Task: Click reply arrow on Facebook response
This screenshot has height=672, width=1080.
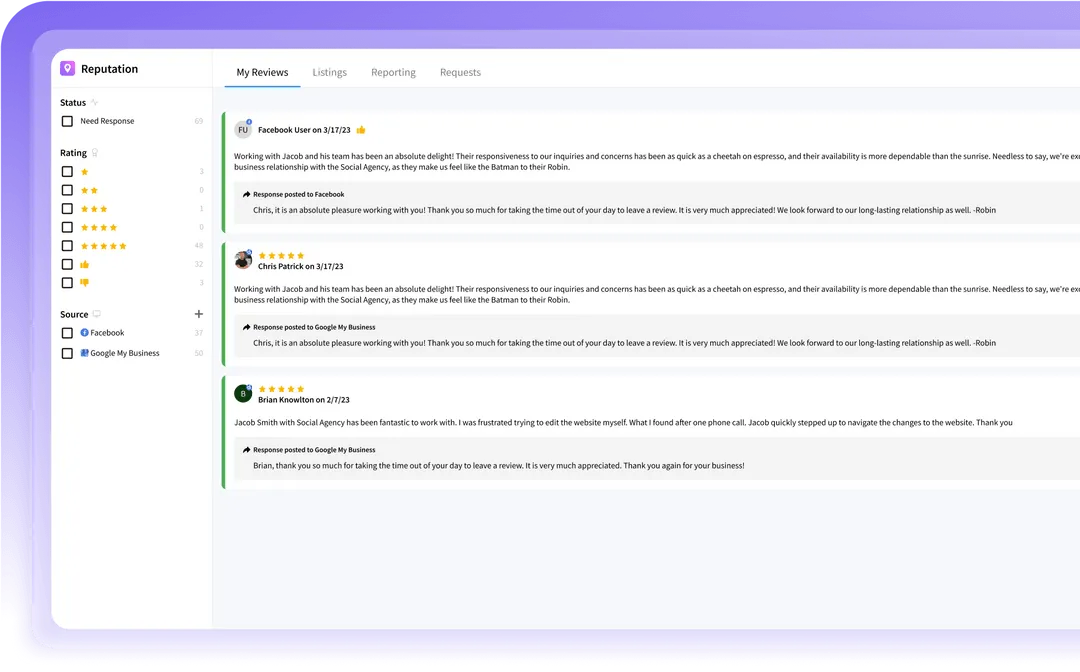Action: (246, 194)
